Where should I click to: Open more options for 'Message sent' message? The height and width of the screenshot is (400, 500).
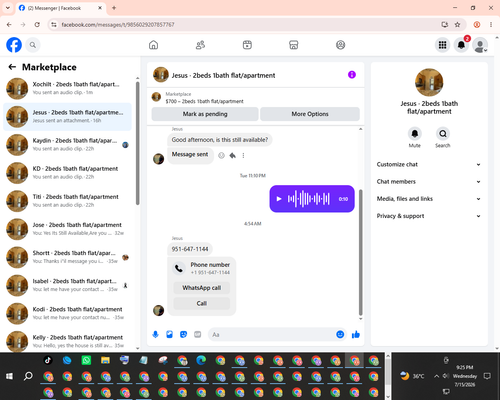click(x=243, y=155)
